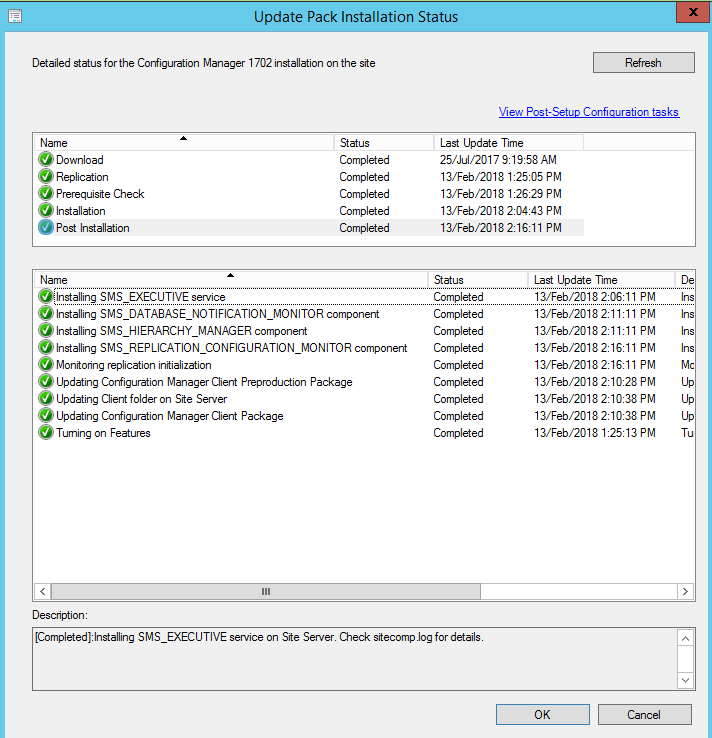Click the check icon for Installing SMS_EXECUTIVE service

click(46, 297)
